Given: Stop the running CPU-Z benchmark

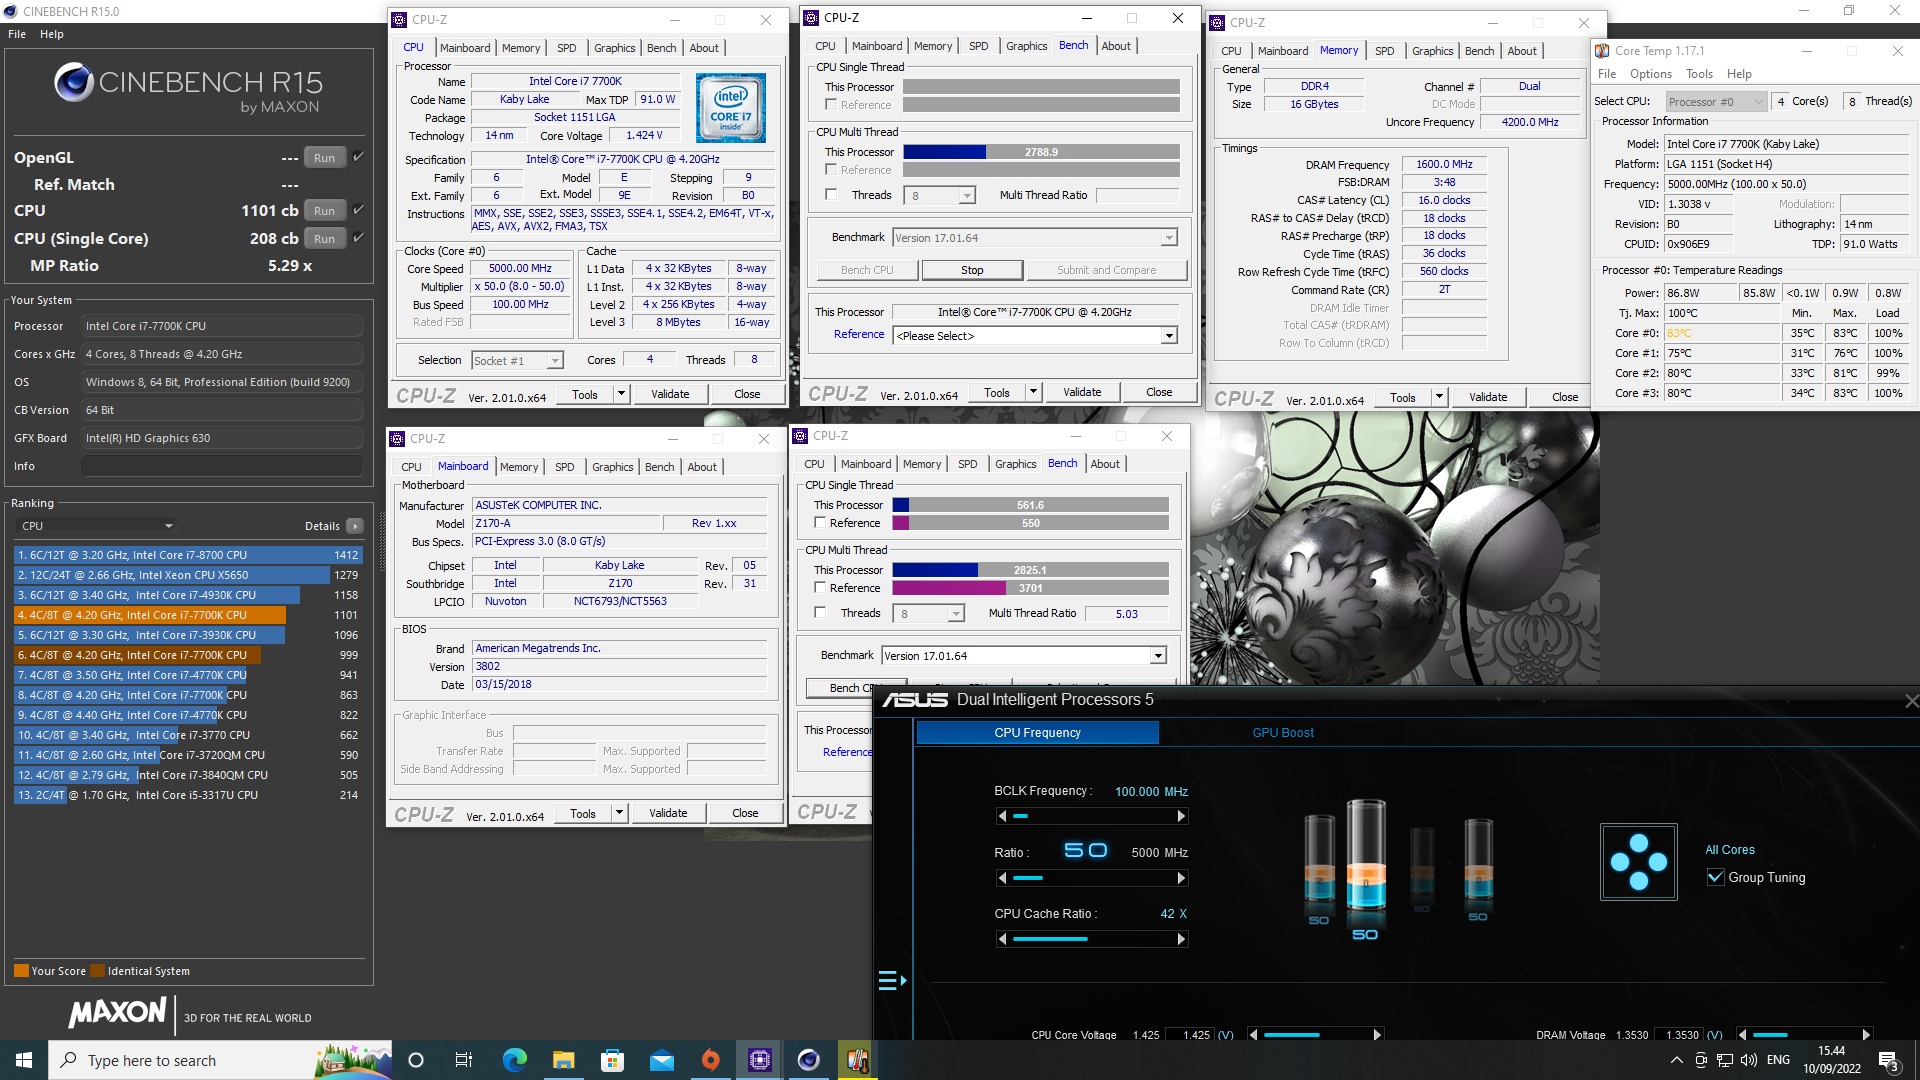Looking at the screenshot, I should [x=972, y=270].
